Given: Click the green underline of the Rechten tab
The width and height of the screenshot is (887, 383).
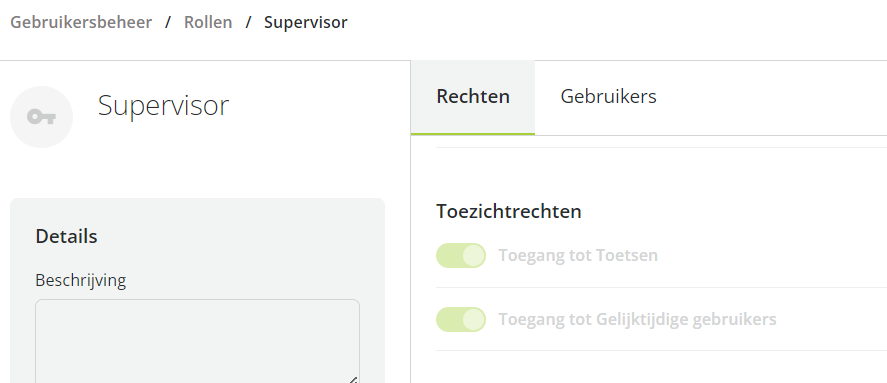Looking at the screenshot, I should (473, 134).
